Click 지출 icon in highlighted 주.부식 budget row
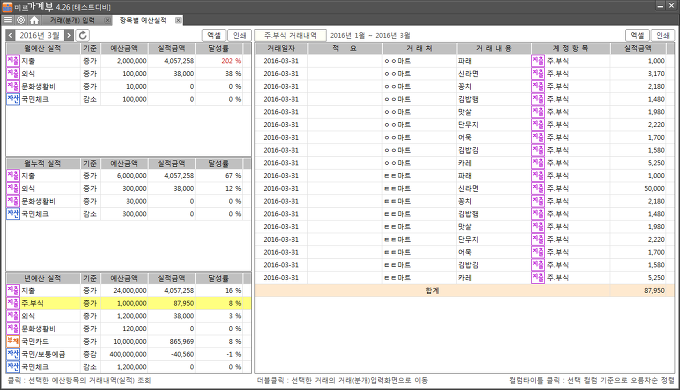The height and width of the screenshot is (390, 680). 13,303
